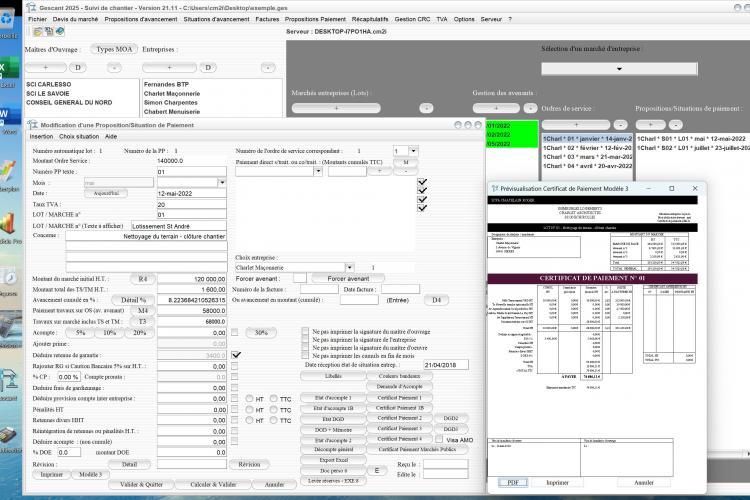Click the blue globe toolbar icon
This screenshot has height=500, width=750.
[60, 32]
